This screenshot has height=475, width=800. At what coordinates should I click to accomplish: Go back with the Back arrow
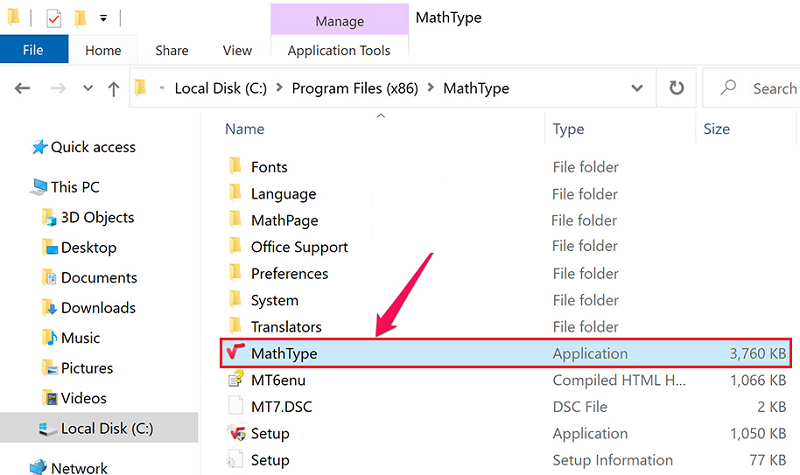pyautogui.click(x=22, y=89)
